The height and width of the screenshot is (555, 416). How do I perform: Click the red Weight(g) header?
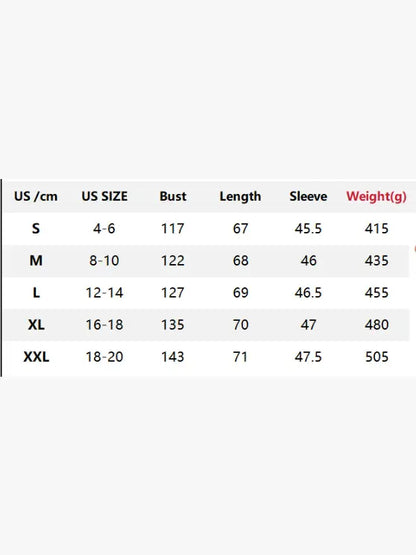[x=376, y=196]
